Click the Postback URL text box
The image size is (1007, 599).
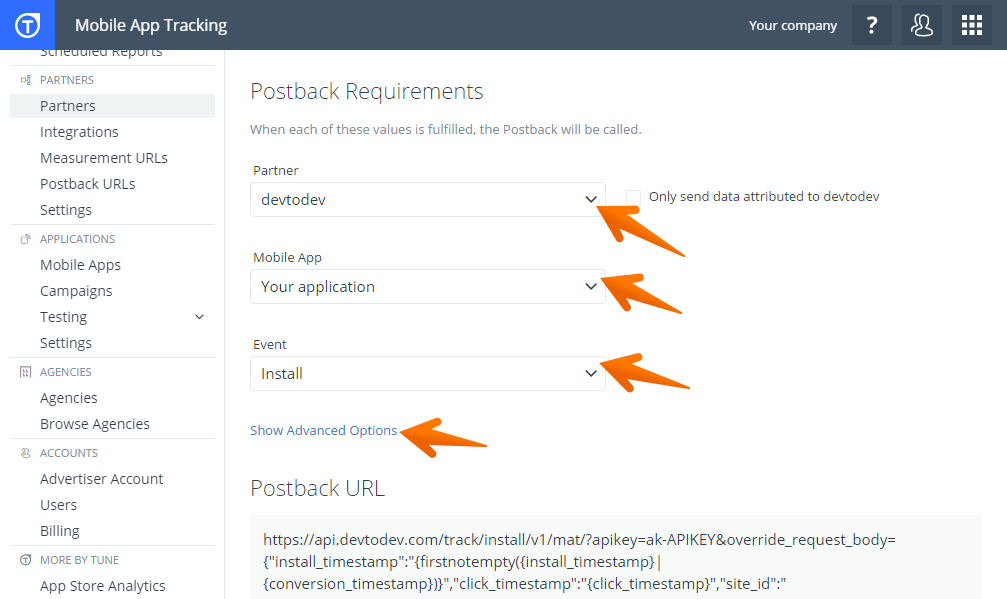pos(615,558)
